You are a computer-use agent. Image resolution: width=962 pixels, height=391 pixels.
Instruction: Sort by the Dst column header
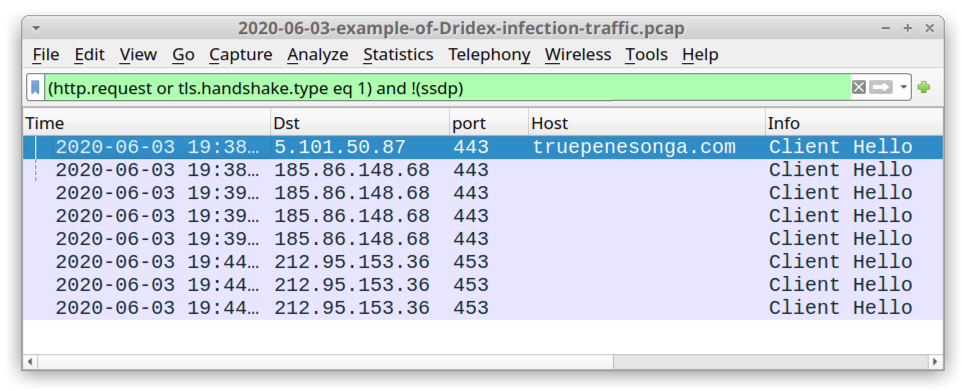pyautogui.click(x=360, y=123)
